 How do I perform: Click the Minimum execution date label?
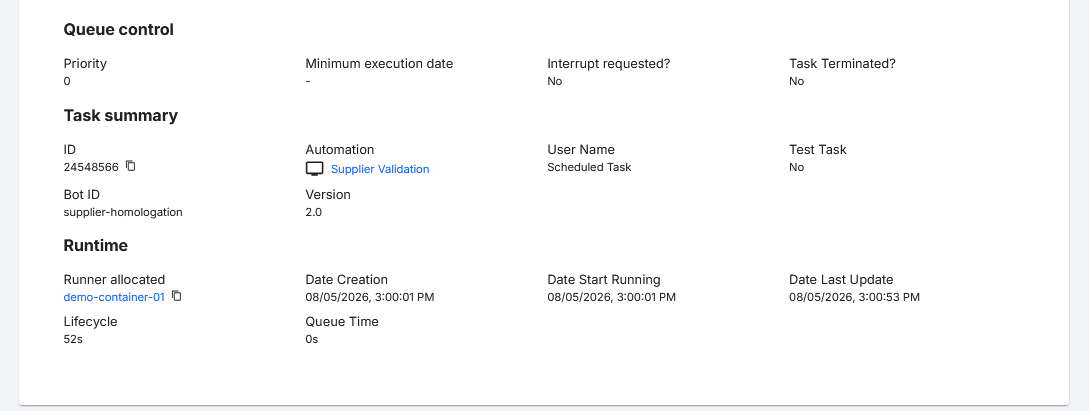(379, 63)
